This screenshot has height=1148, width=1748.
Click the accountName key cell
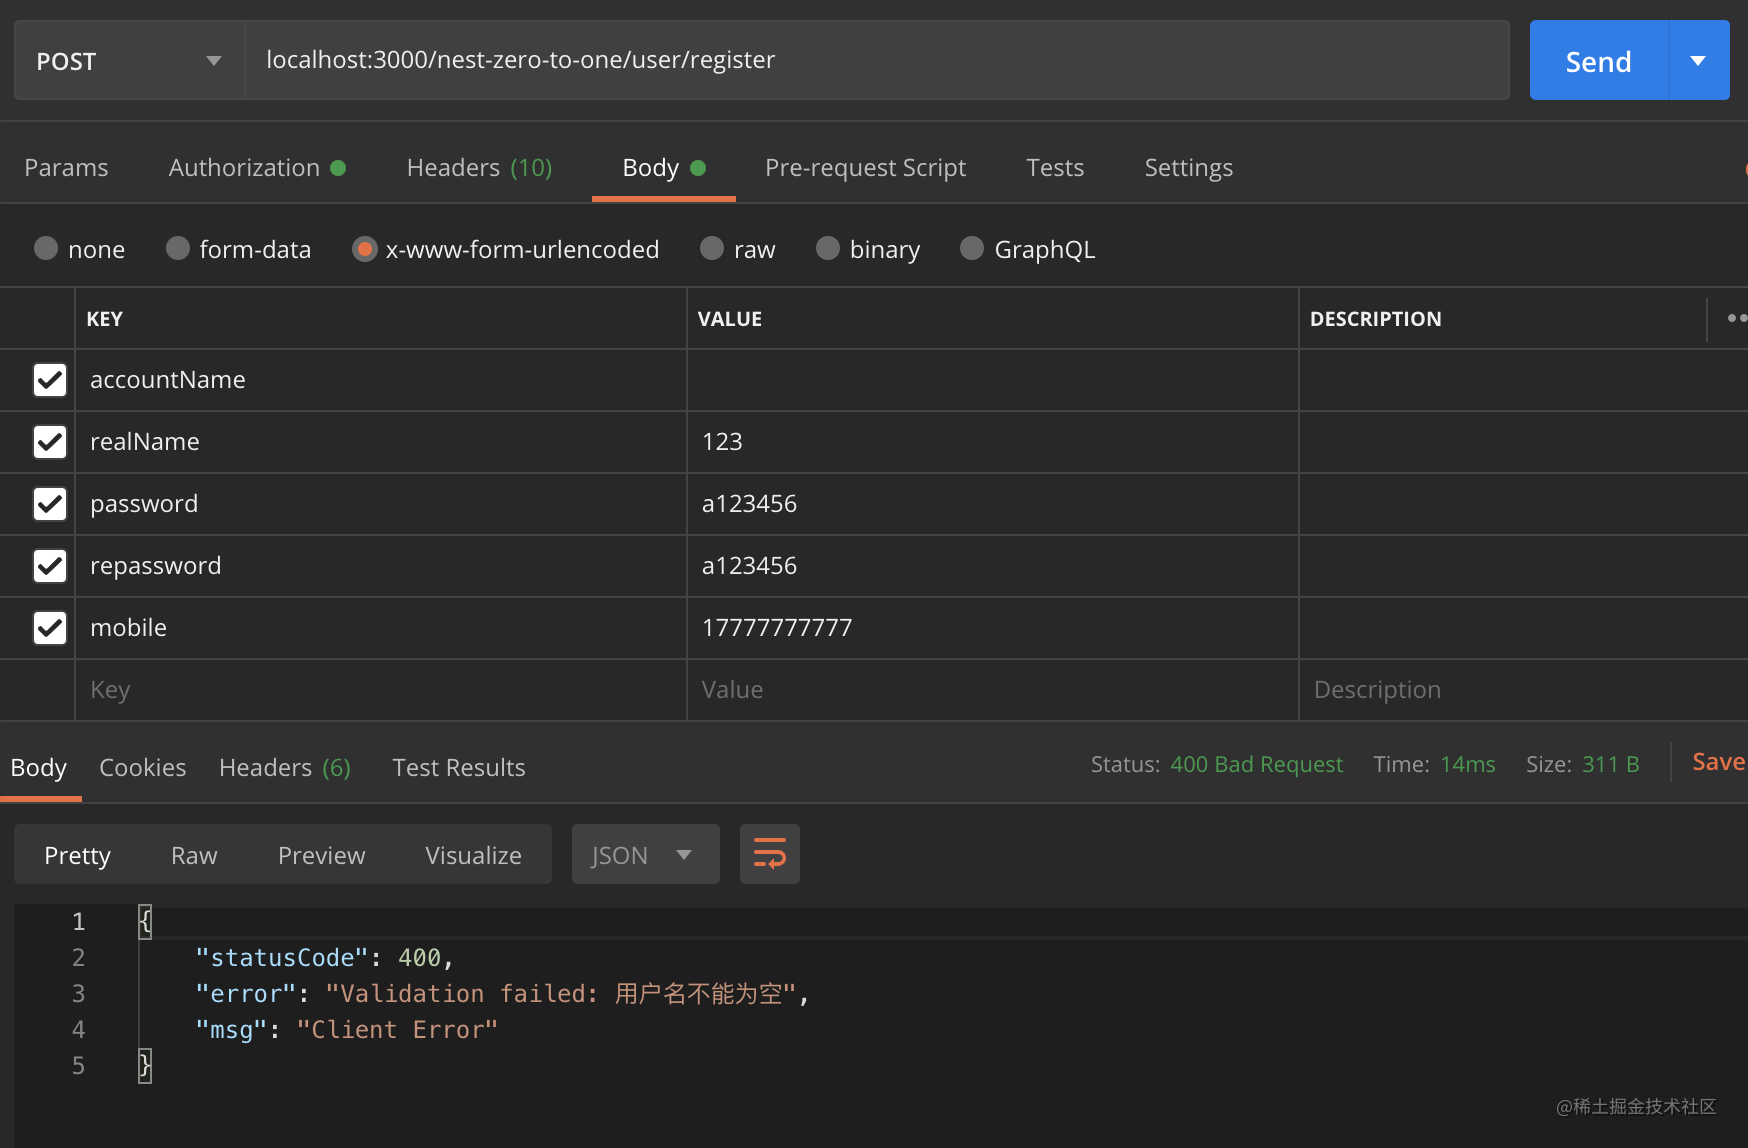click(380, 380)
